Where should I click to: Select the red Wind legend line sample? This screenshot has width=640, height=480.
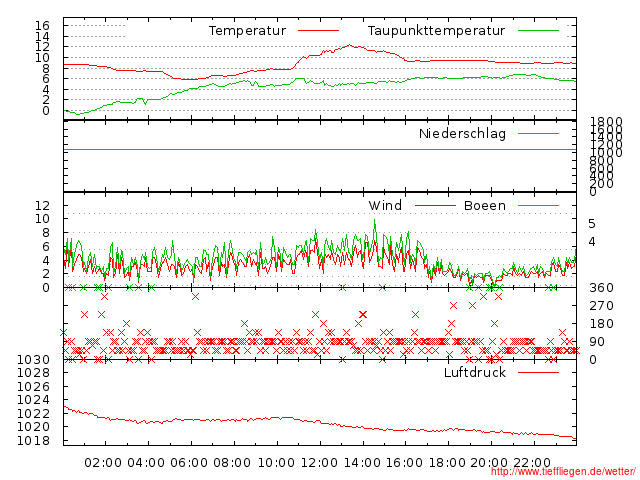(x=435, y=205)
